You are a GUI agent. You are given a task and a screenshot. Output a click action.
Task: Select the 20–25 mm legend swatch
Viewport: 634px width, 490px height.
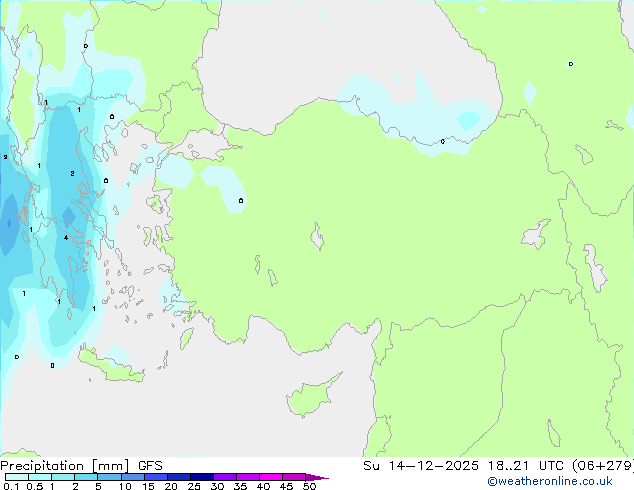[x=178, y=477]
